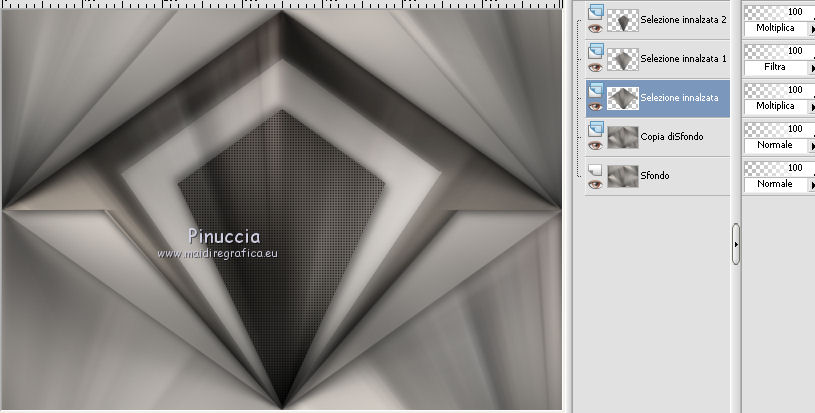
Task: Open Moltiplica blend mode of highlighted Selezione innalzata
Action: [x=775, y=106]
